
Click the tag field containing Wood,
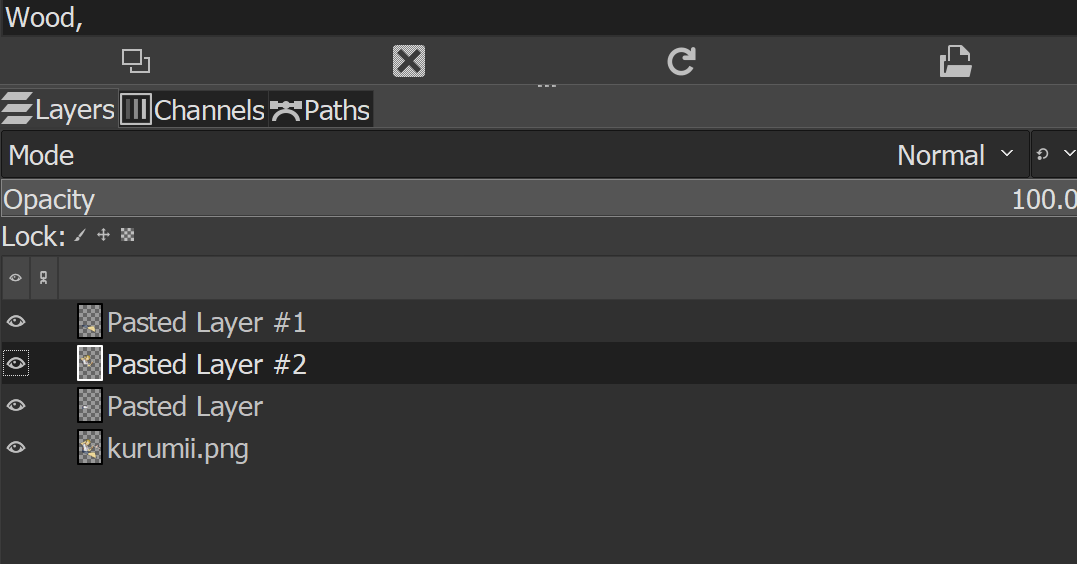(x=538, y=18)
